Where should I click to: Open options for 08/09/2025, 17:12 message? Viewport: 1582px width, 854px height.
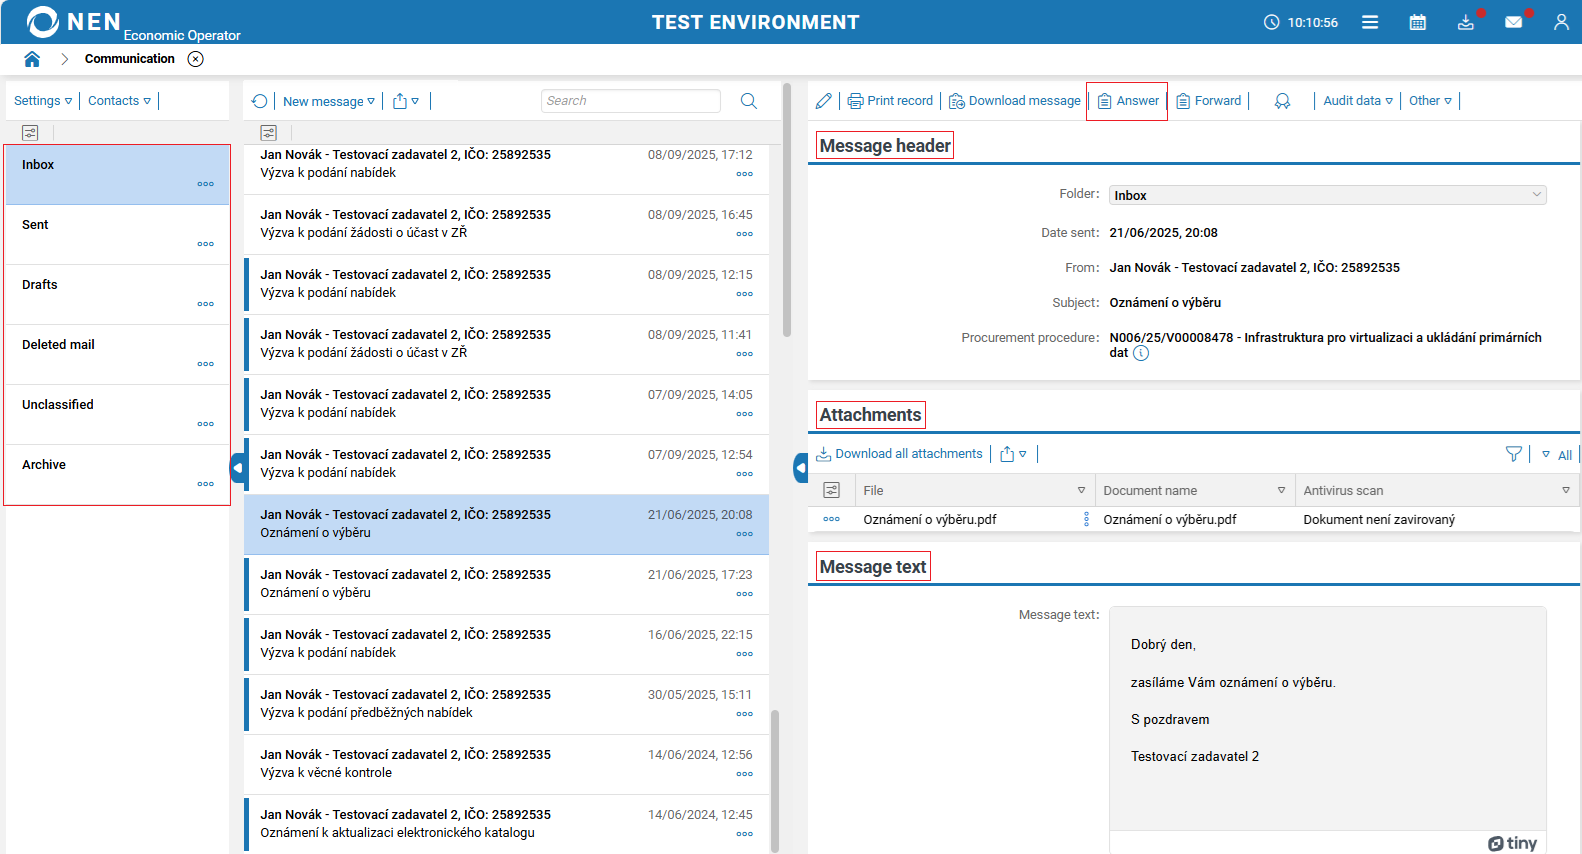[745, 174]
